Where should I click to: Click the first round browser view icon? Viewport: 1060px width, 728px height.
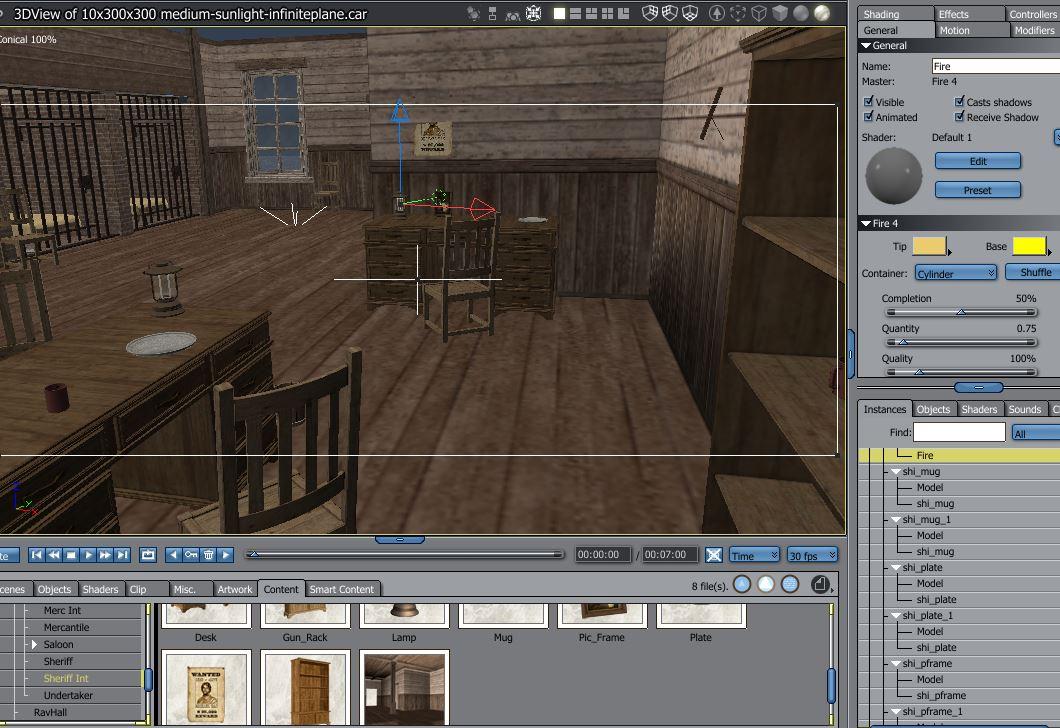(x=742, y=584)
